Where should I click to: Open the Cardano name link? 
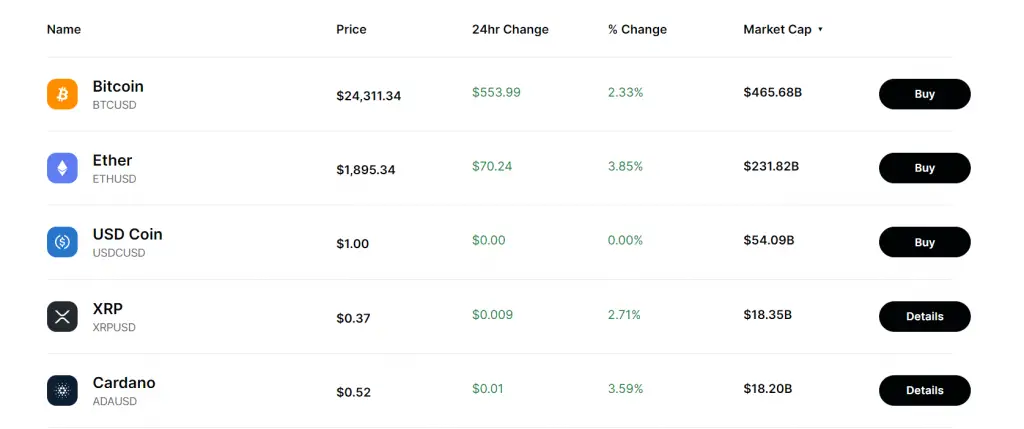pyautogui.click(x=124, y=382)
